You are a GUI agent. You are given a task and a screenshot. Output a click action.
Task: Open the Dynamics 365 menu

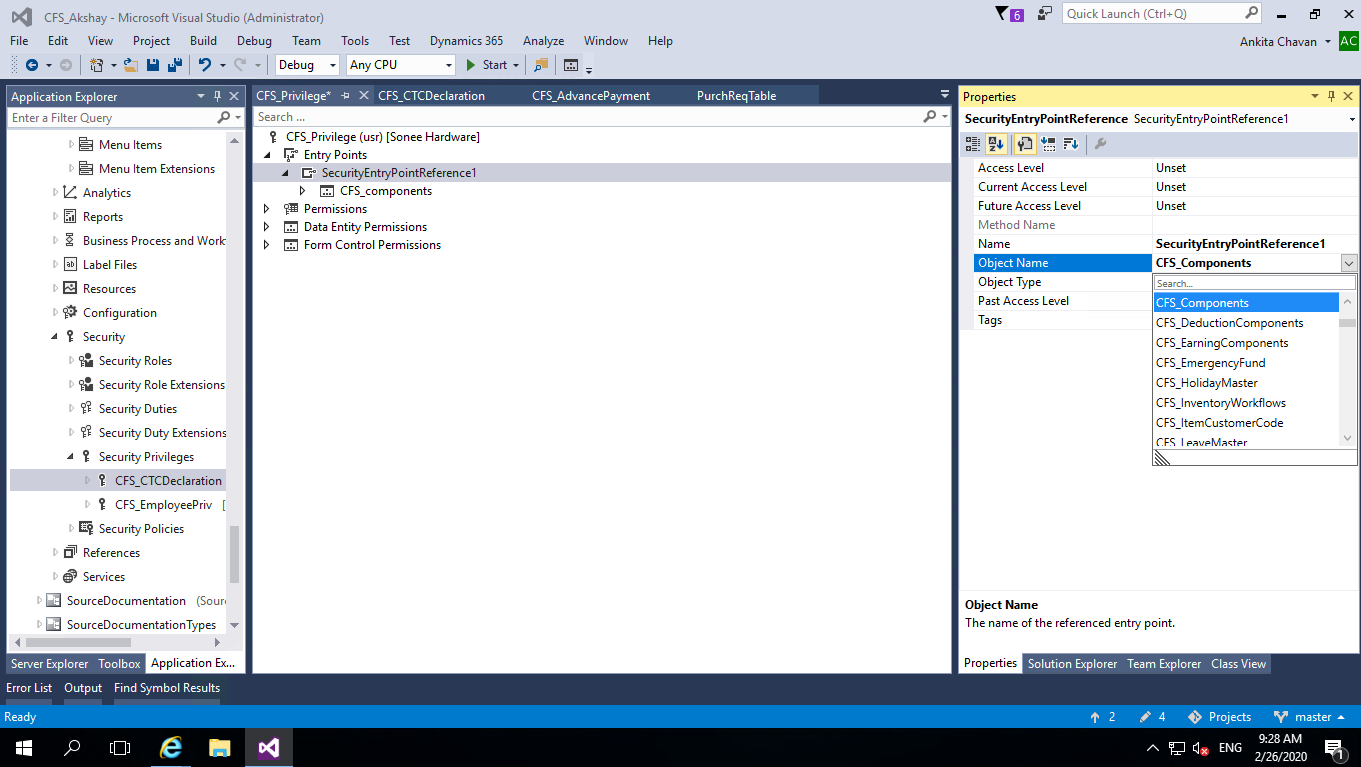(466, 41)
